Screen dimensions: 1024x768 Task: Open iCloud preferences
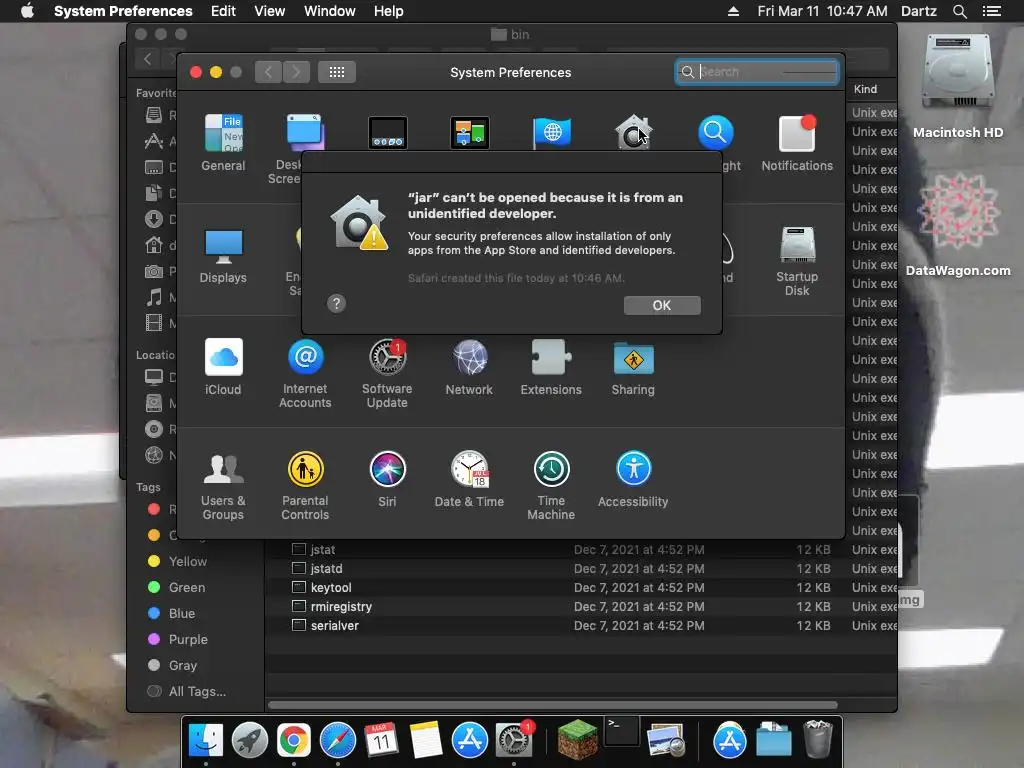tap(223, 366)
